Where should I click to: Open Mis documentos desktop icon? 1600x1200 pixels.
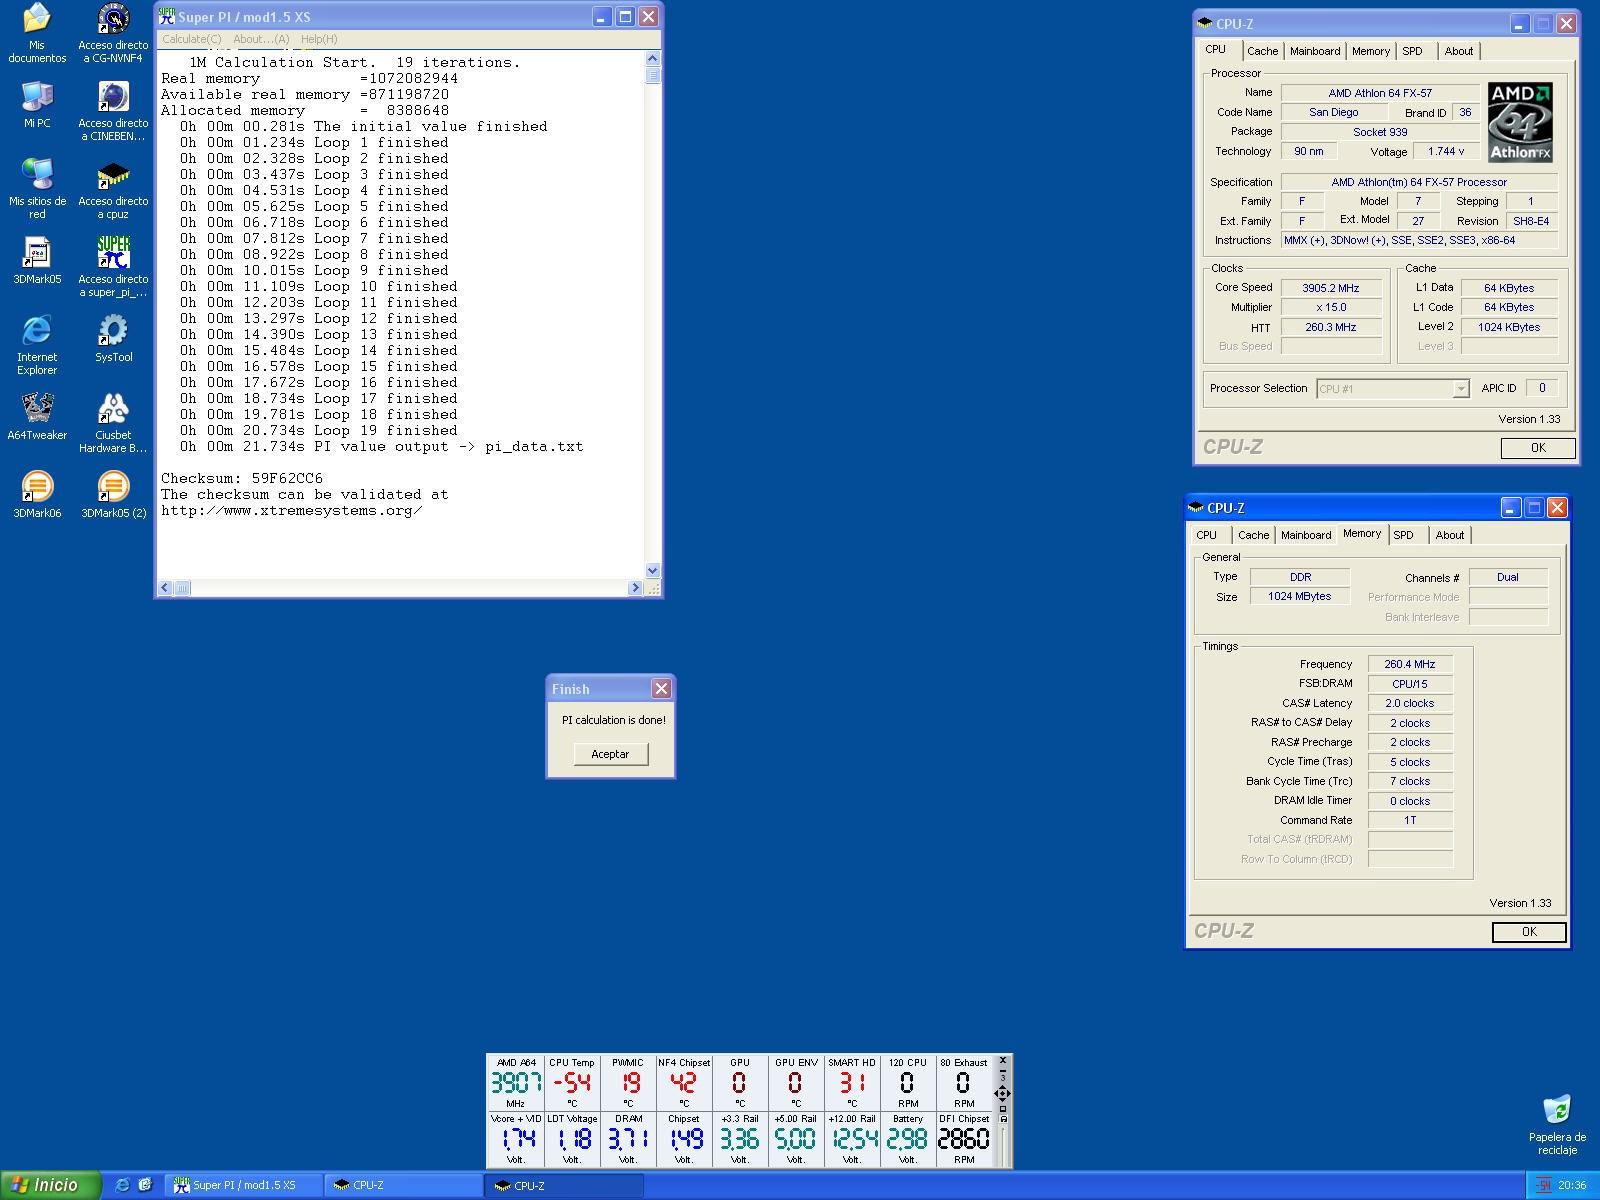coord(37,34)
